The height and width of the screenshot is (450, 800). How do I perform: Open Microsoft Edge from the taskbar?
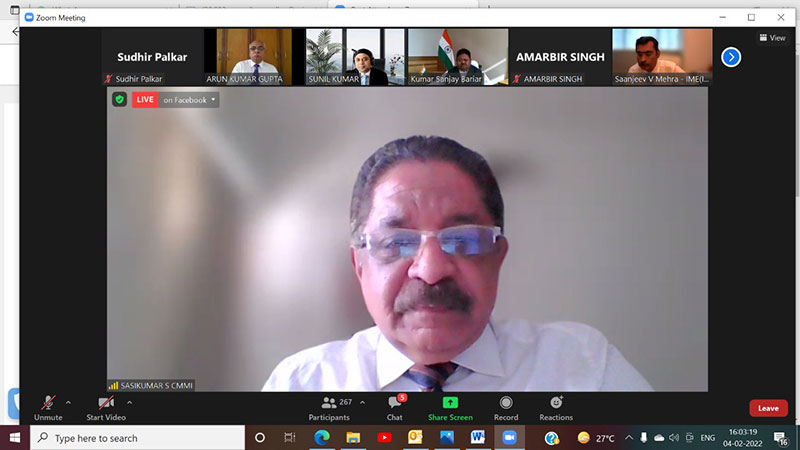coord(322,438)
